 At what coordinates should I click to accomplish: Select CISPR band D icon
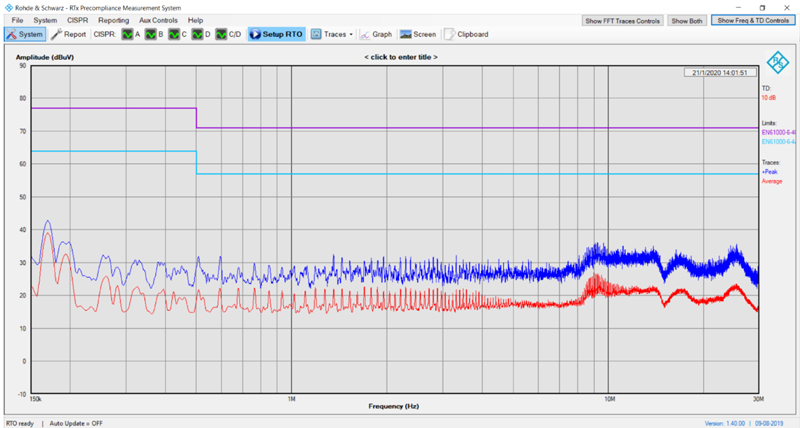202,34
